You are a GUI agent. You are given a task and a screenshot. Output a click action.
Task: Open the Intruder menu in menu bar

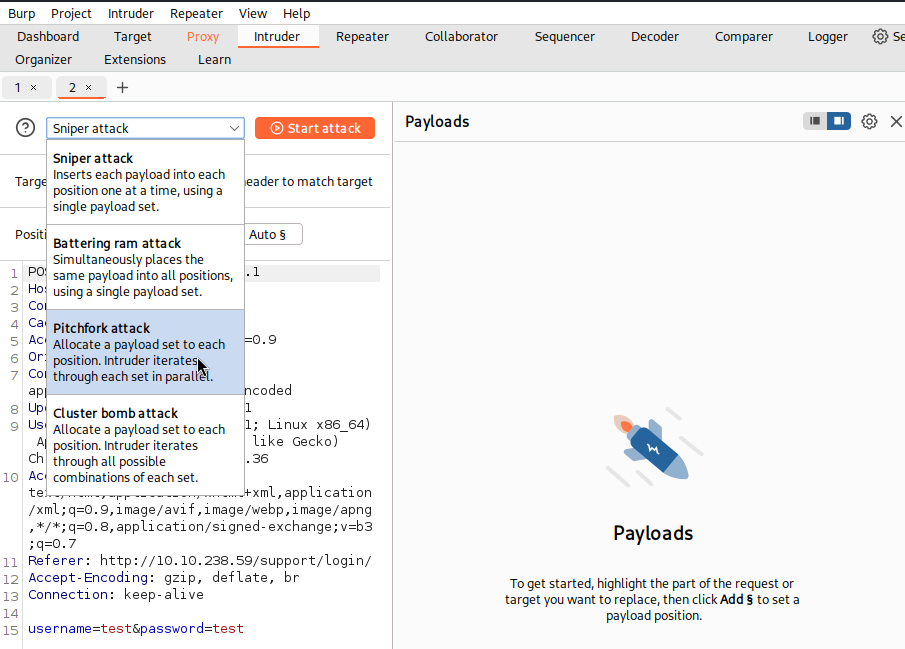tap(130, 13)
